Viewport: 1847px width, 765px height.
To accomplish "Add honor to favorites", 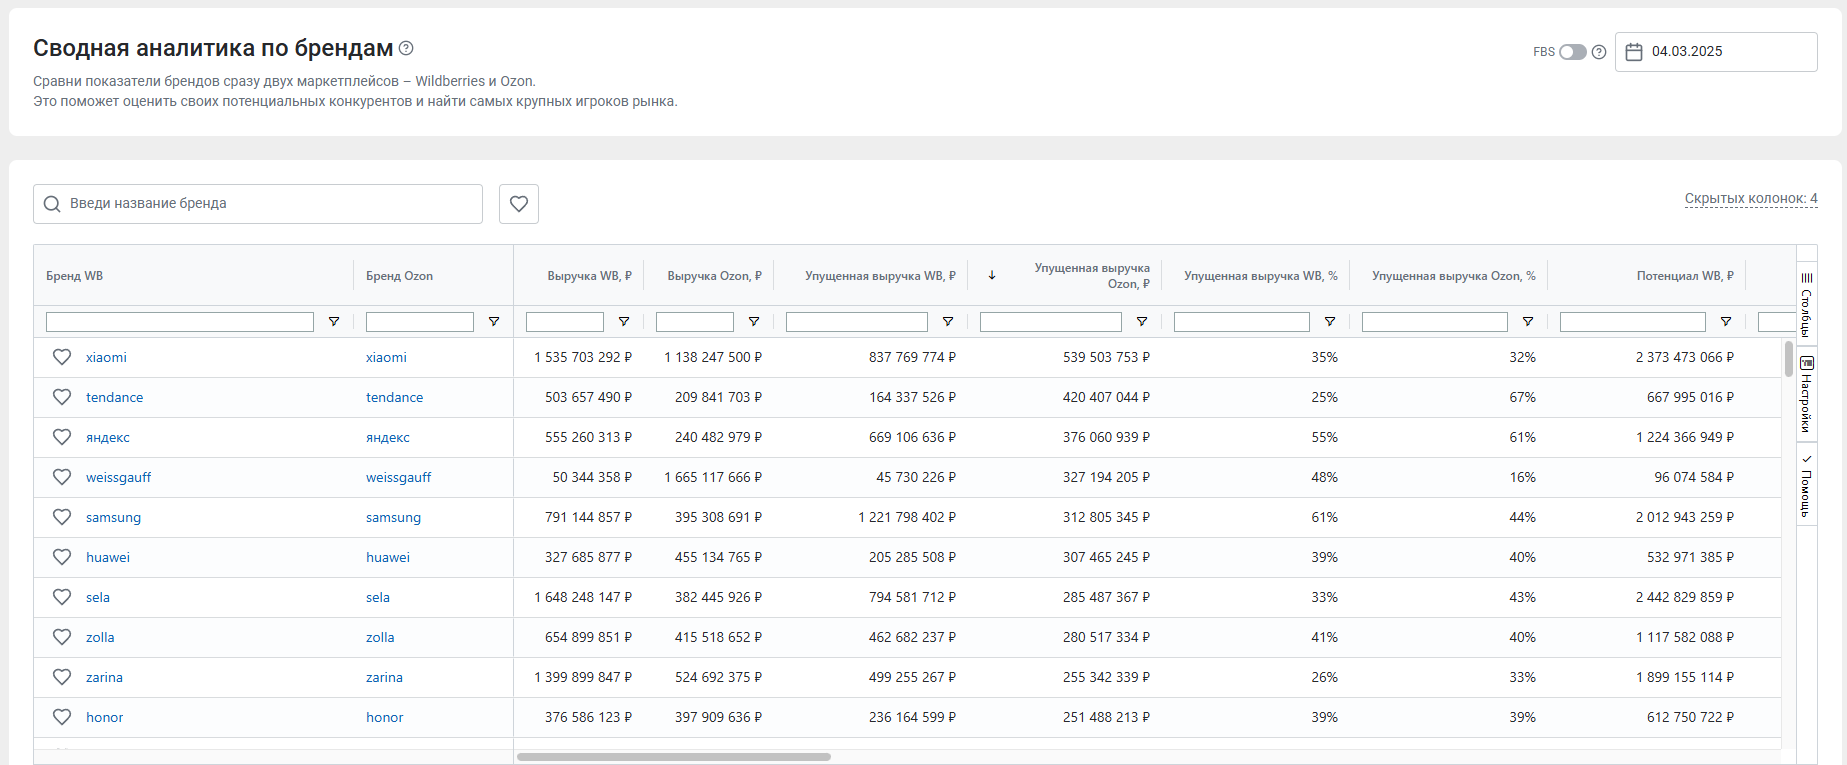I will point(62,717).
